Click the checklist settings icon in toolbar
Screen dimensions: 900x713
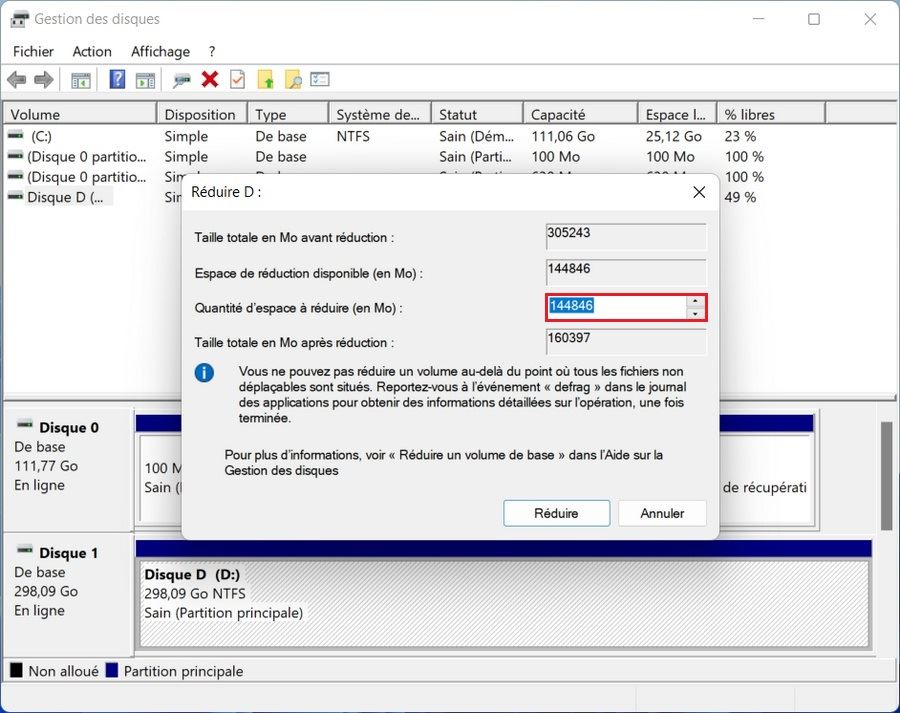[x=320, y=80]
